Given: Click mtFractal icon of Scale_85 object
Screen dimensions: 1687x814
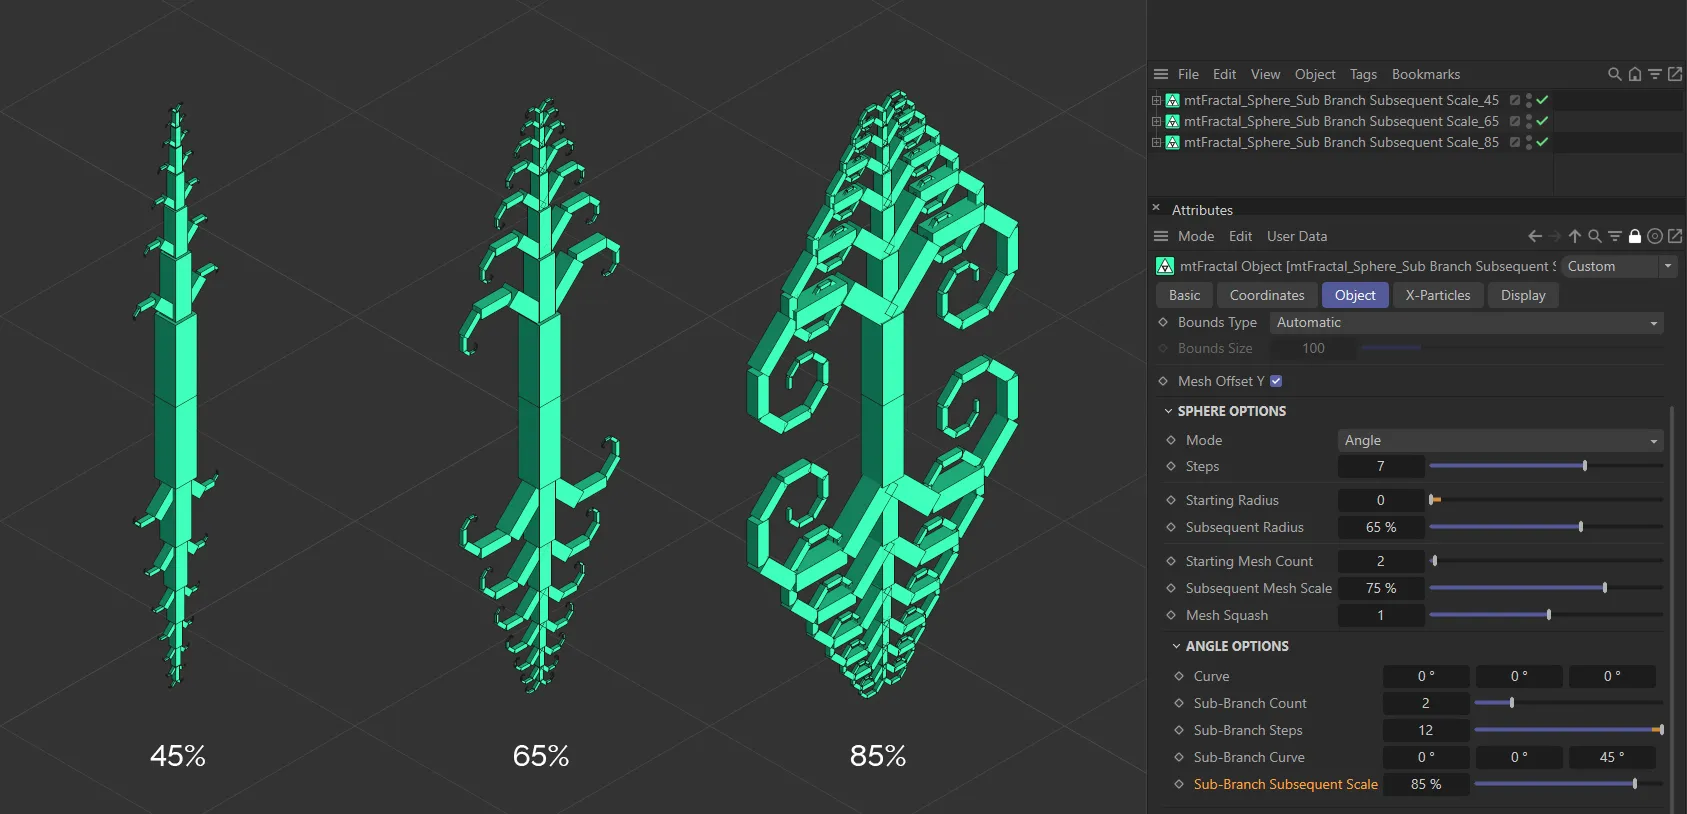Looking at the screenshot, I should point(1173,142).
